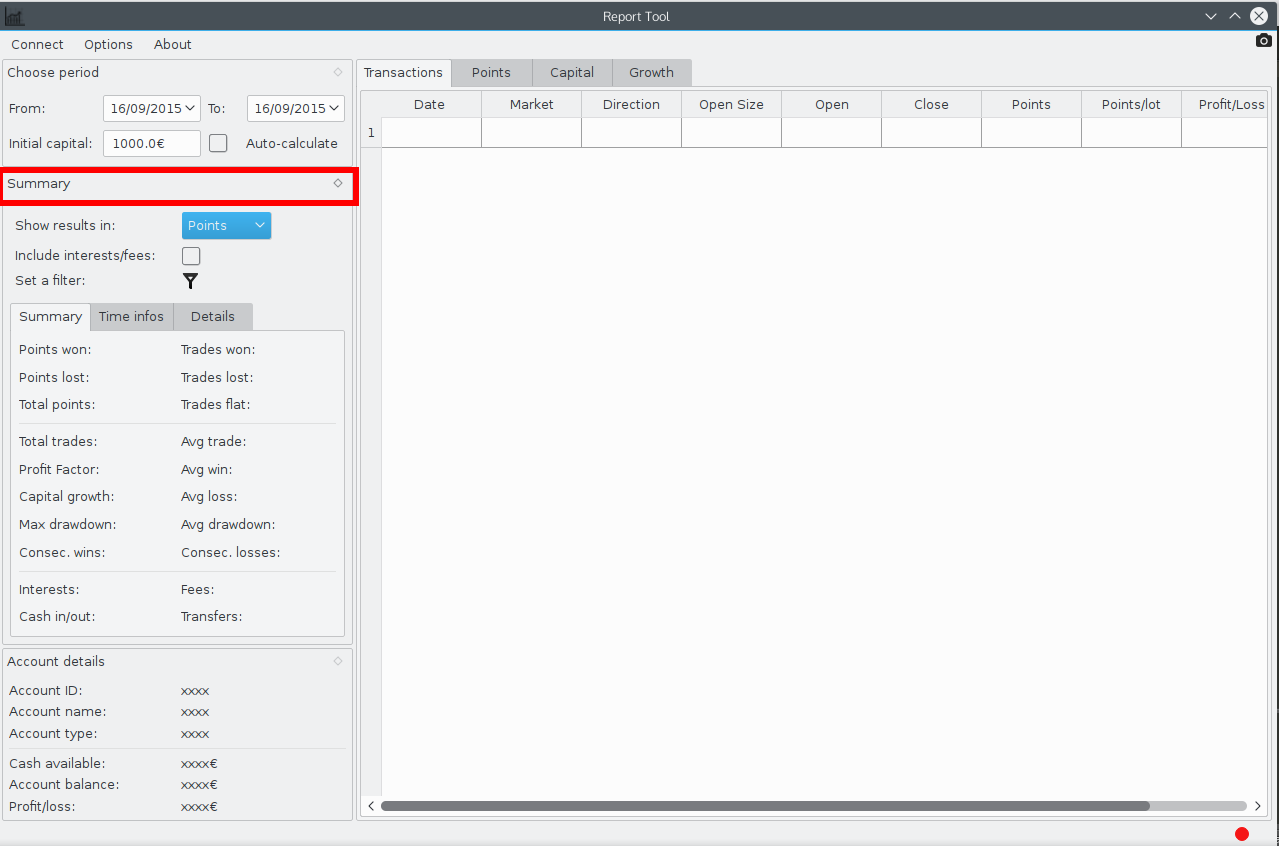Select the Details tab
The image size is (1279, 846).
pos(212,316)
